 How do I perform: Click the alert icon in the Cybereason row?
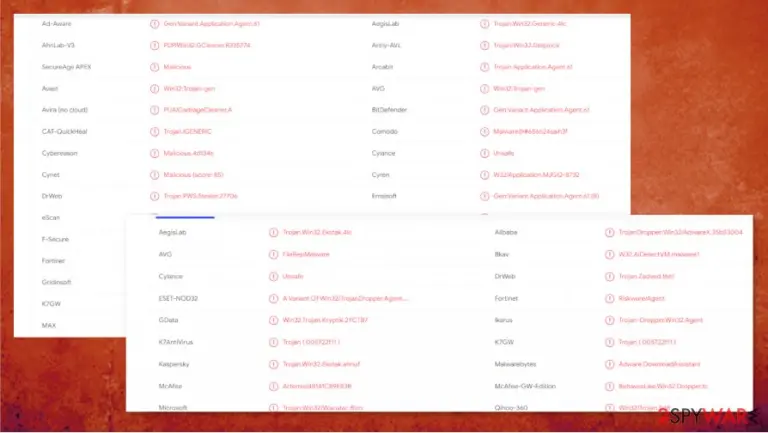click(154, 153)
